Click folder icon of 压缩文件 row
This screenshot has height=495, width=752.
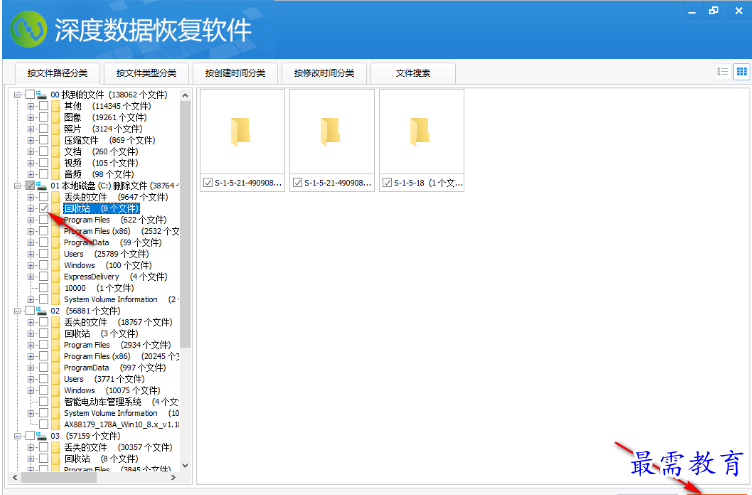coord(56,140)
